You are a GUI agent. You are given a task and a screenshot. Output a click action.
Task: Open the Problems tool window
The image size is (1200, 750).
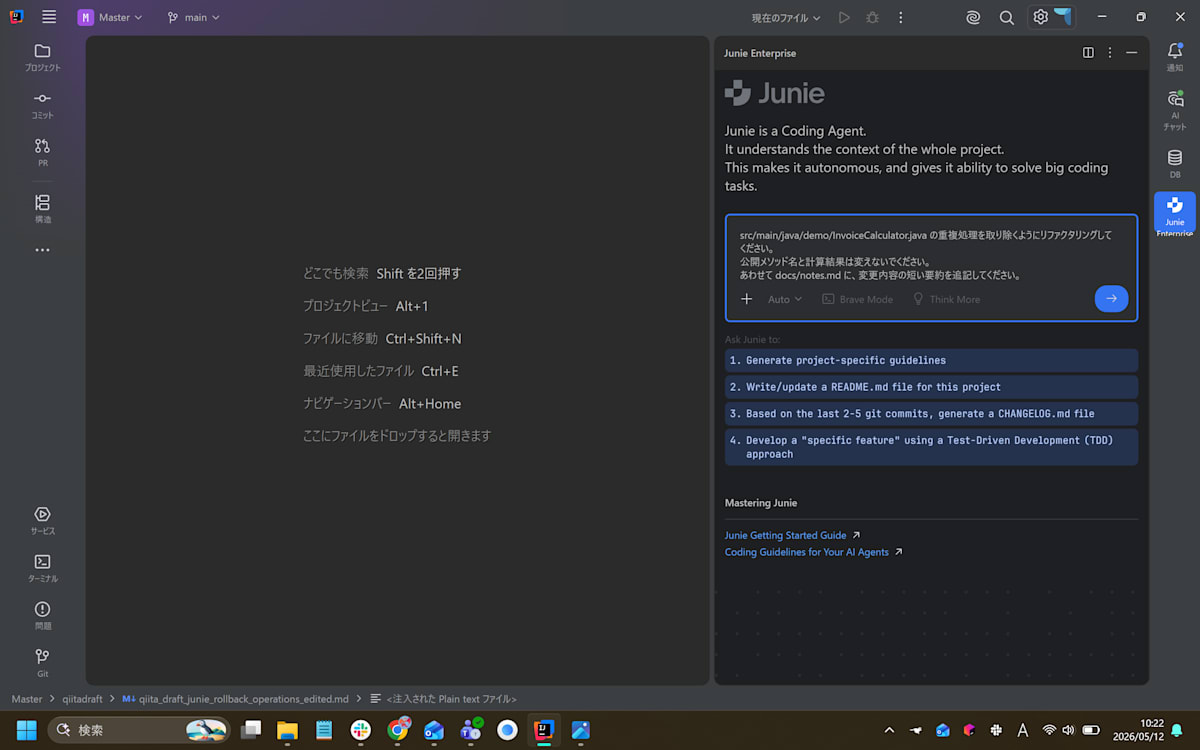(x=42, y=616)
